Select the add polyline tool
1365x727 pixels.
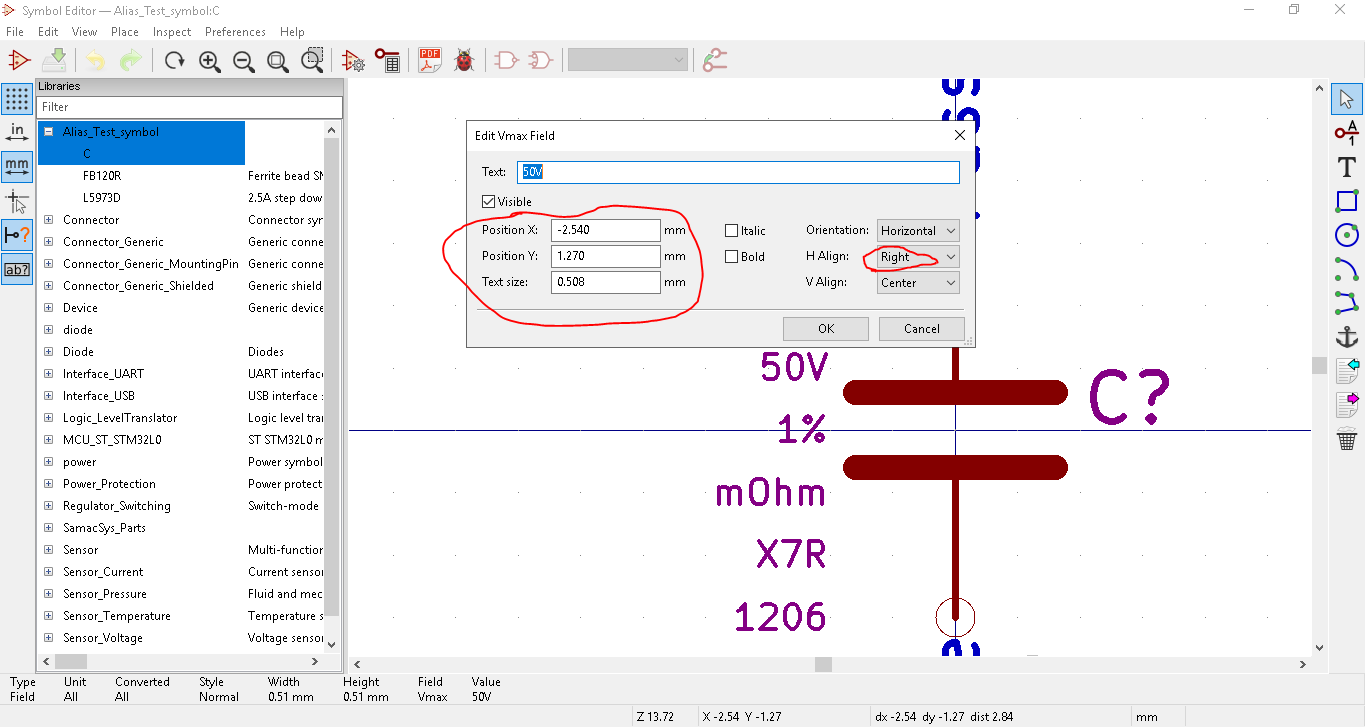point(1346,303)
